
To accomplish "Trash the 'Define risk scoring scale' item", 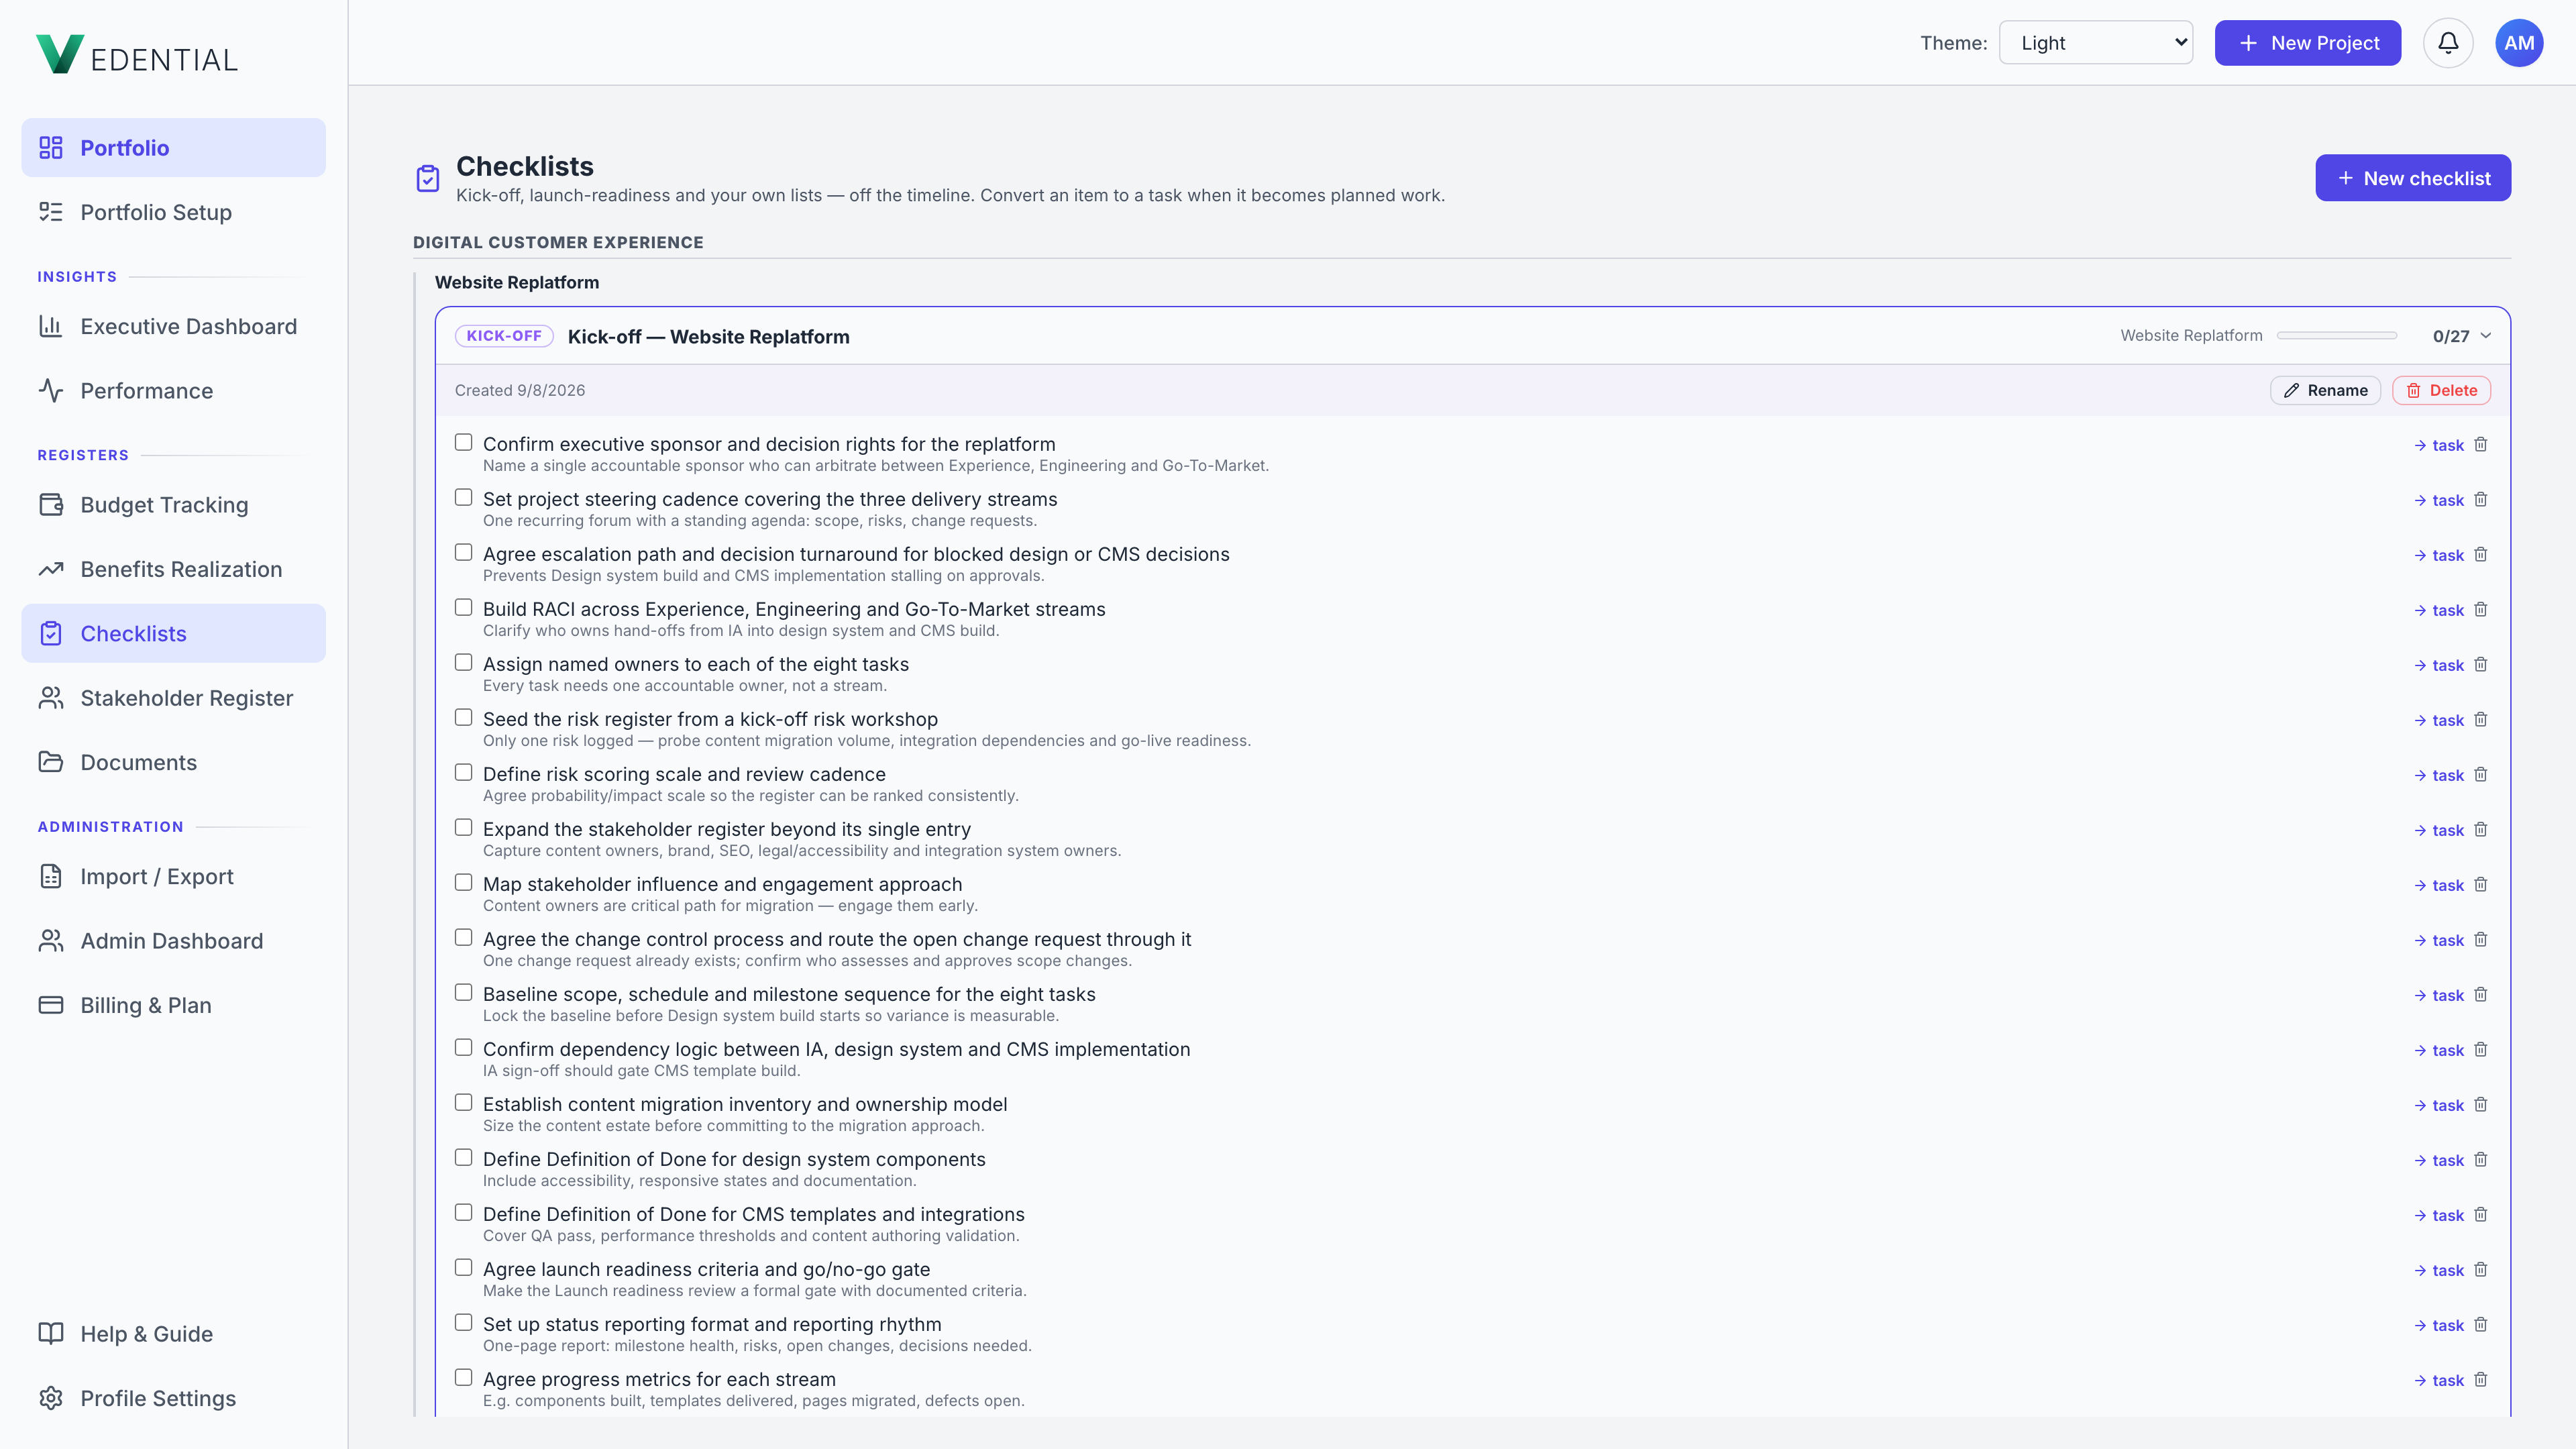I will pos(2481,775).
